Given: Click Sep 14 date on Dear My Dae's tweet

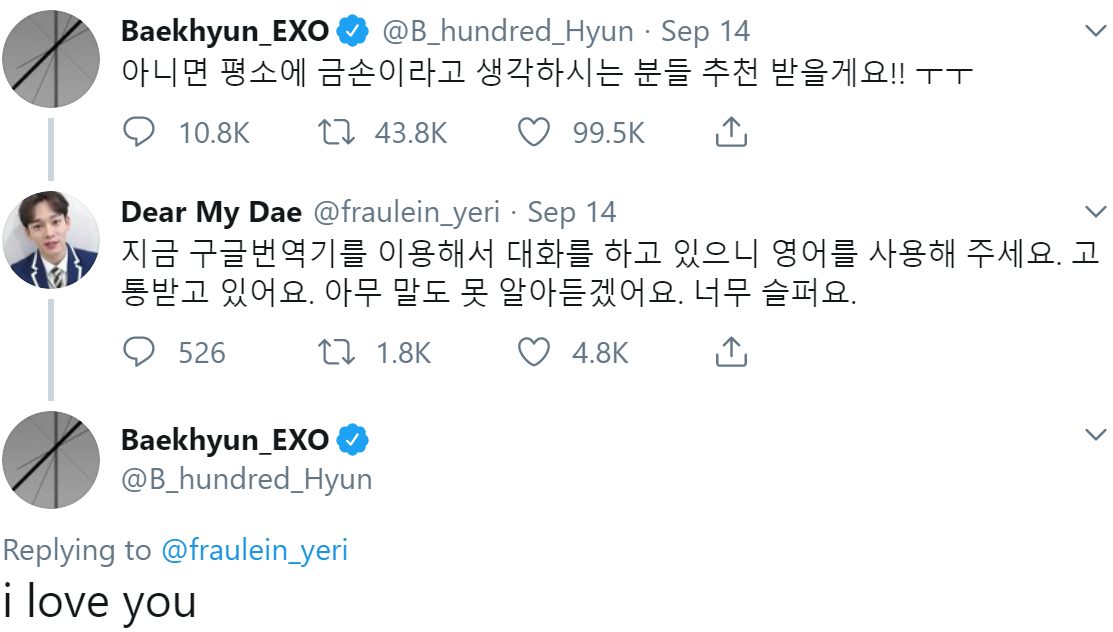Looking at the screenshot, I should [x=572, y=212].
